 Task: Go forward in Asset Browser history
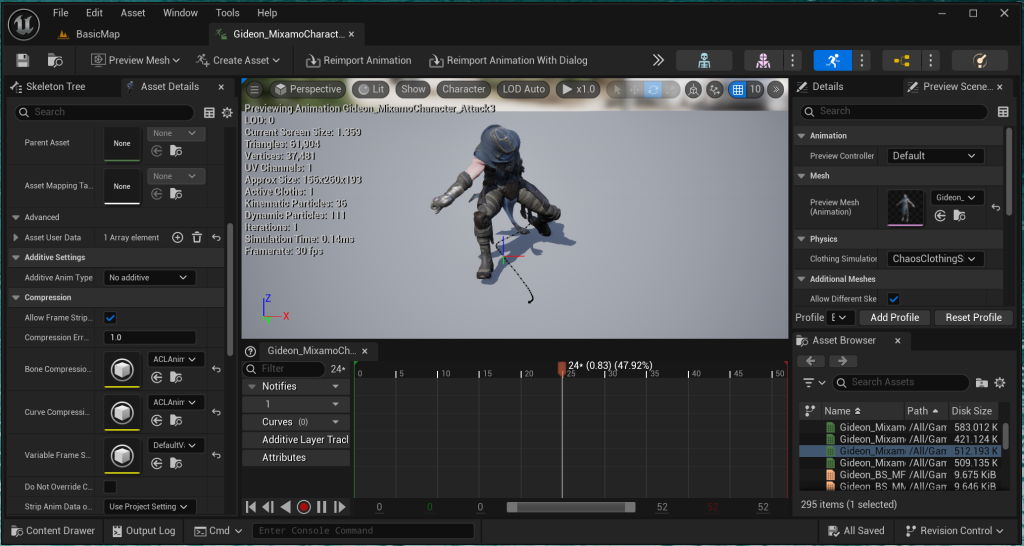click(842, 361)
